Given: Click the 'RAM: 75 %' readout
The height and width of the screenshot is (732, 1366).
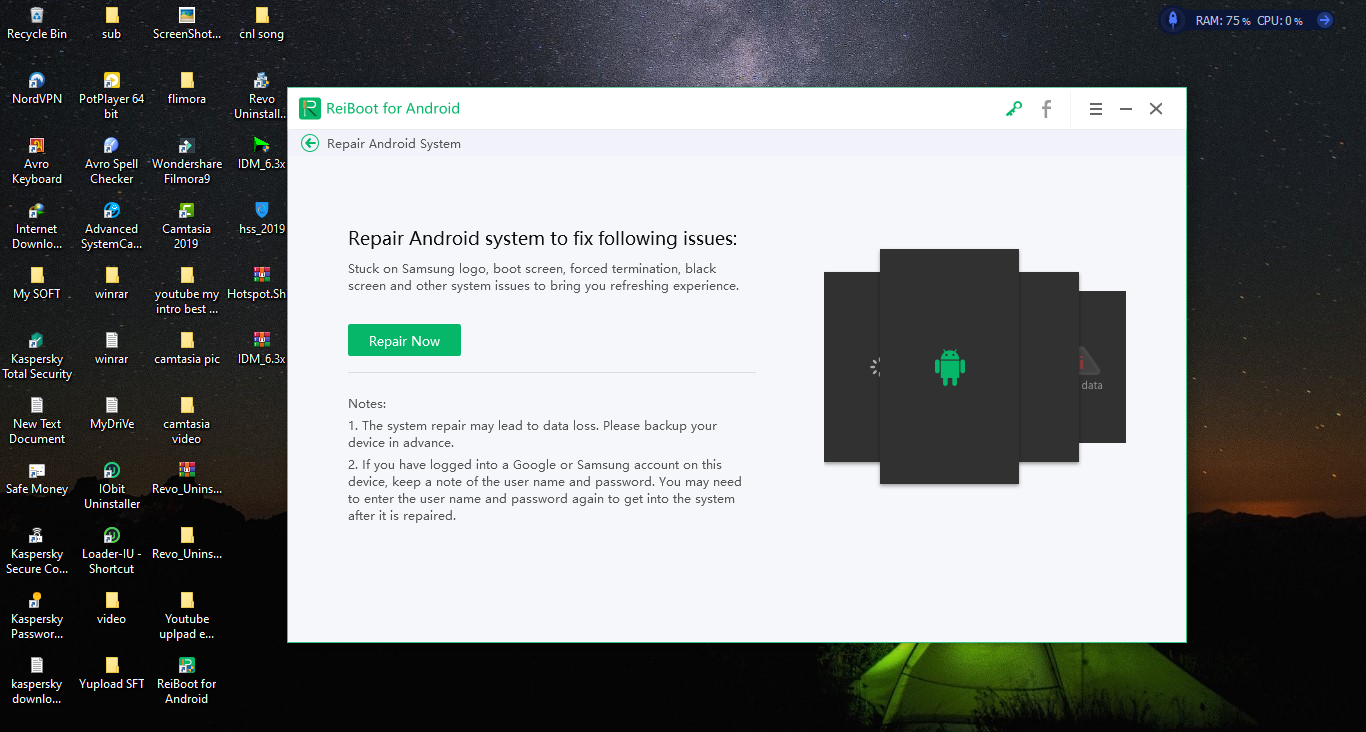Looking at the screenshot, I should [x=1223, y=21].
